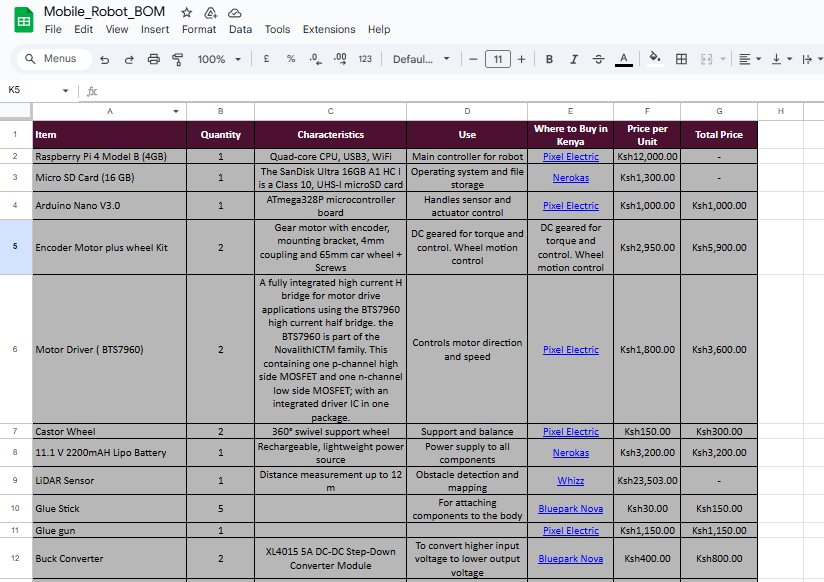Open the Help menu

pyautogui.click(x=379, y=29)
